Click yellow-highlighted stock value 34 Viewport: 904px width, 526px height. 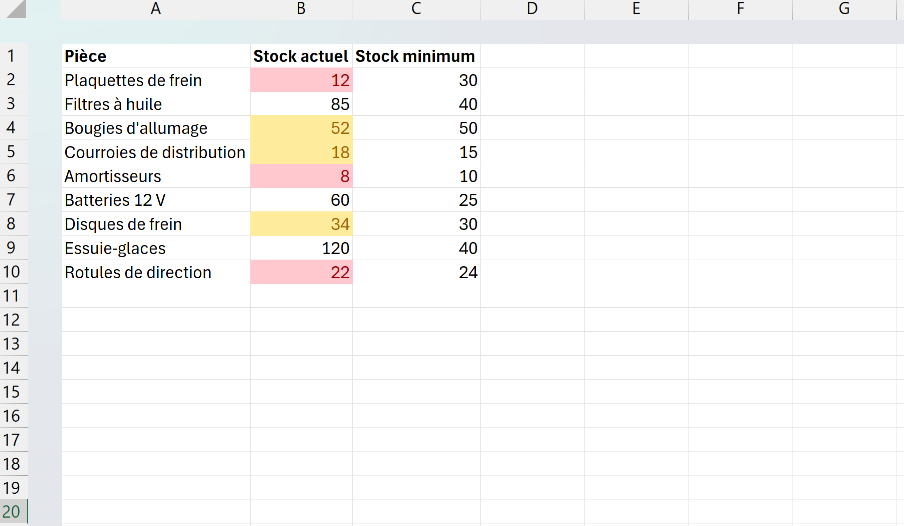tap(301, 224)
